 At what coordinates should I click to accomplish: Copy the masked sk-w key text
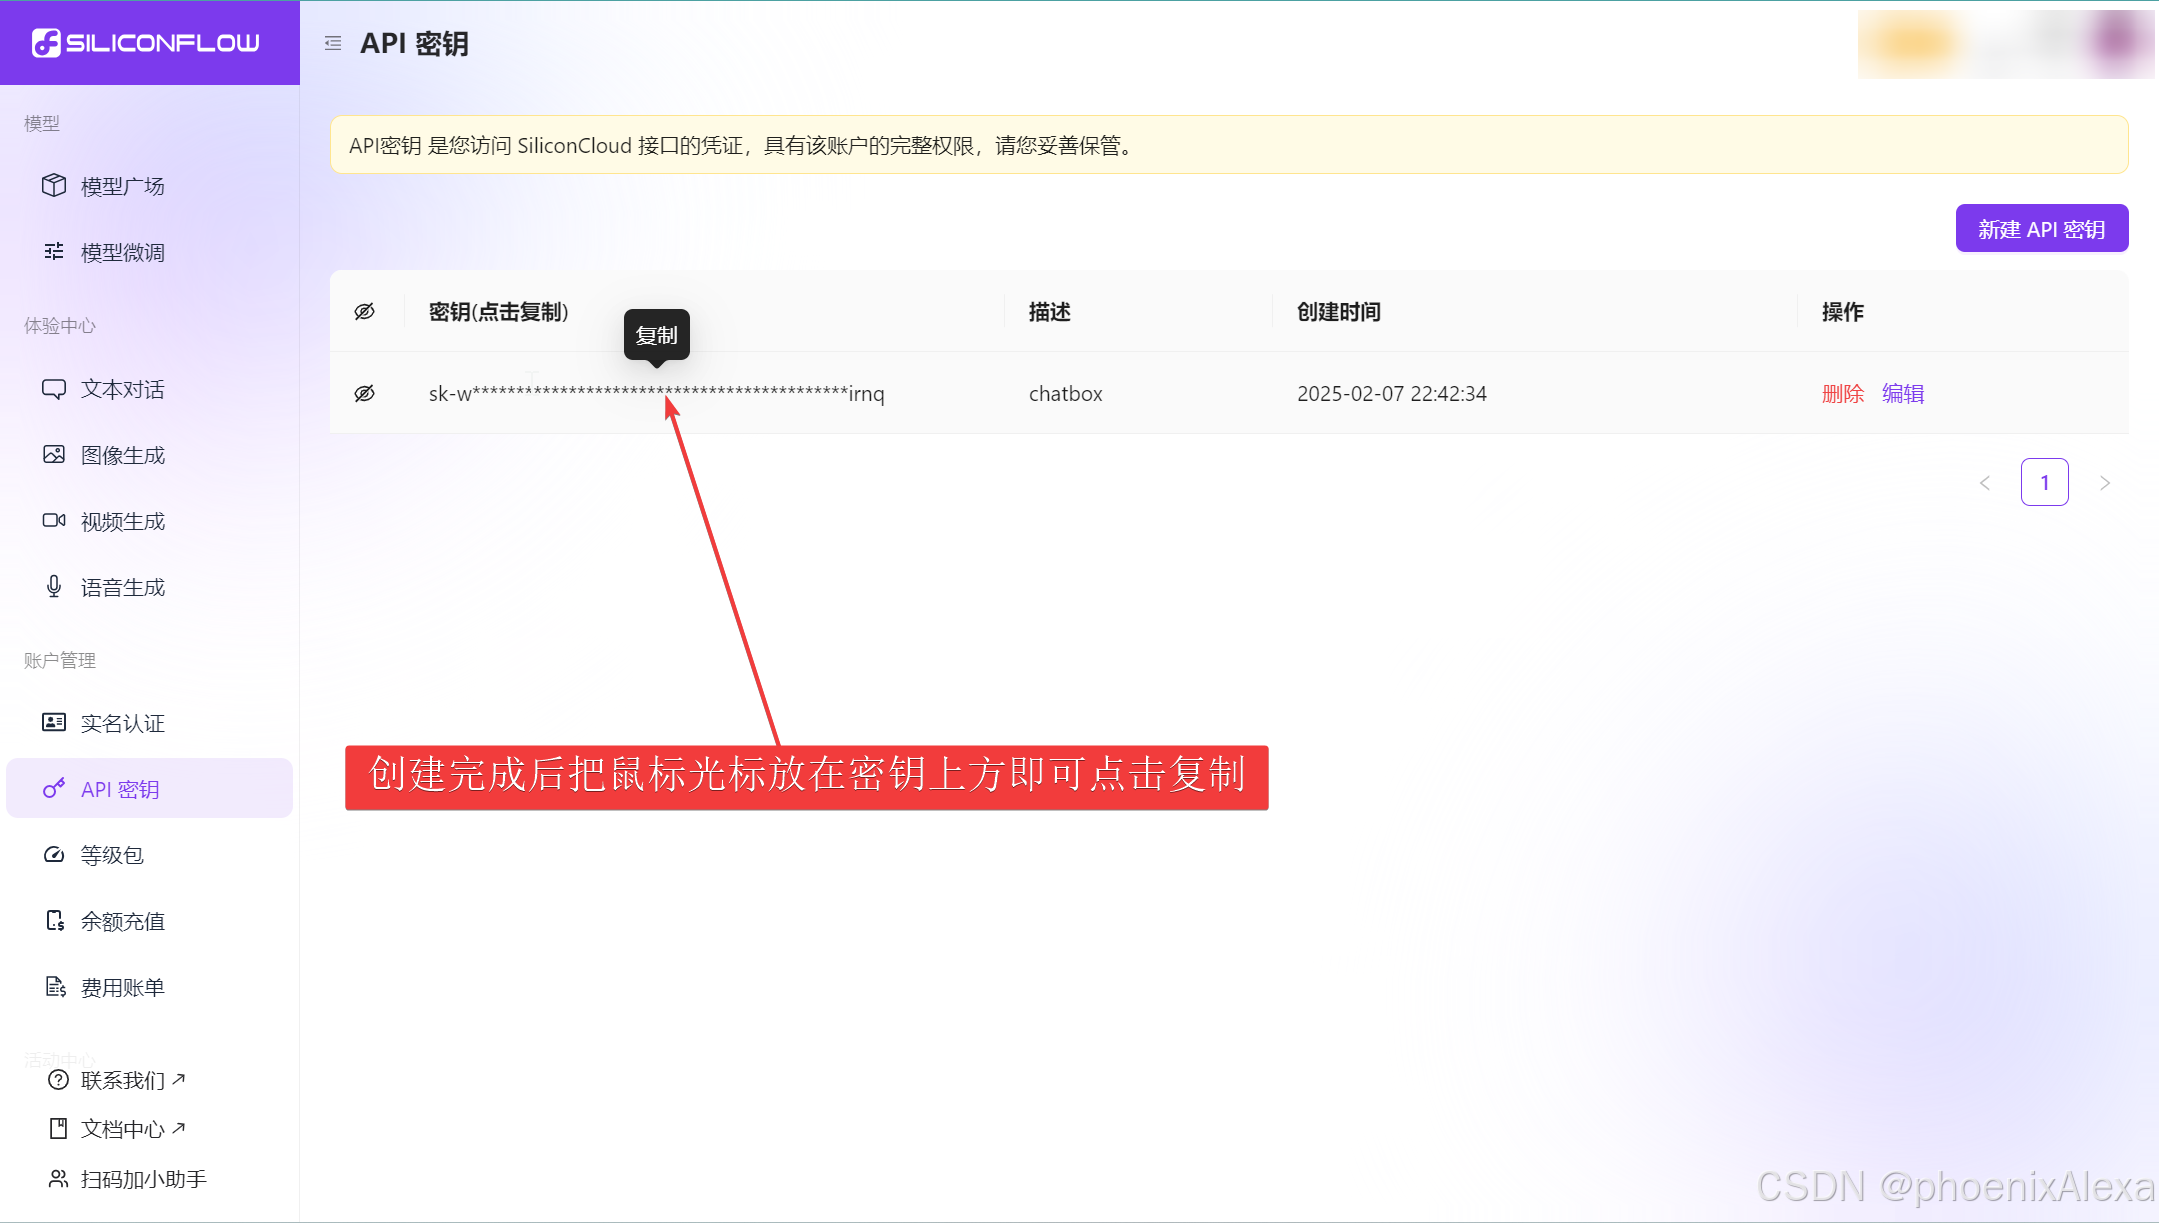(656, 394)
